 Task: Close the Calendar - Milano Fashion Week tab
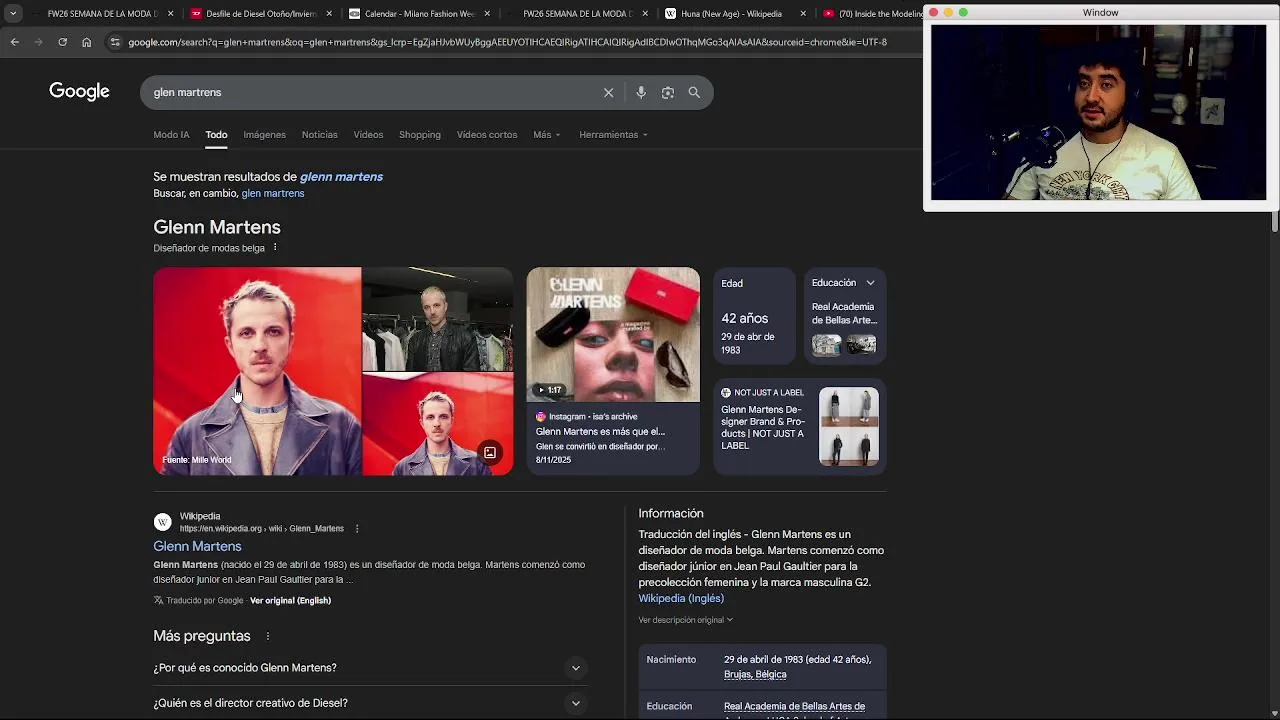coord(487,14)
